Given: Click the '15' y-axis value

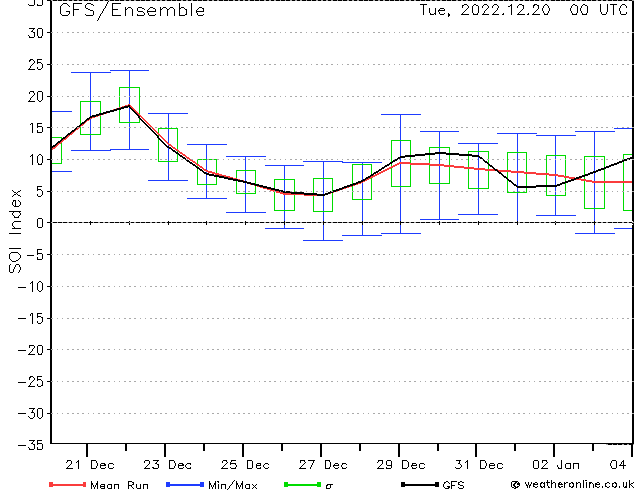Looking at the screenshot, I should (x=36, y=128).
